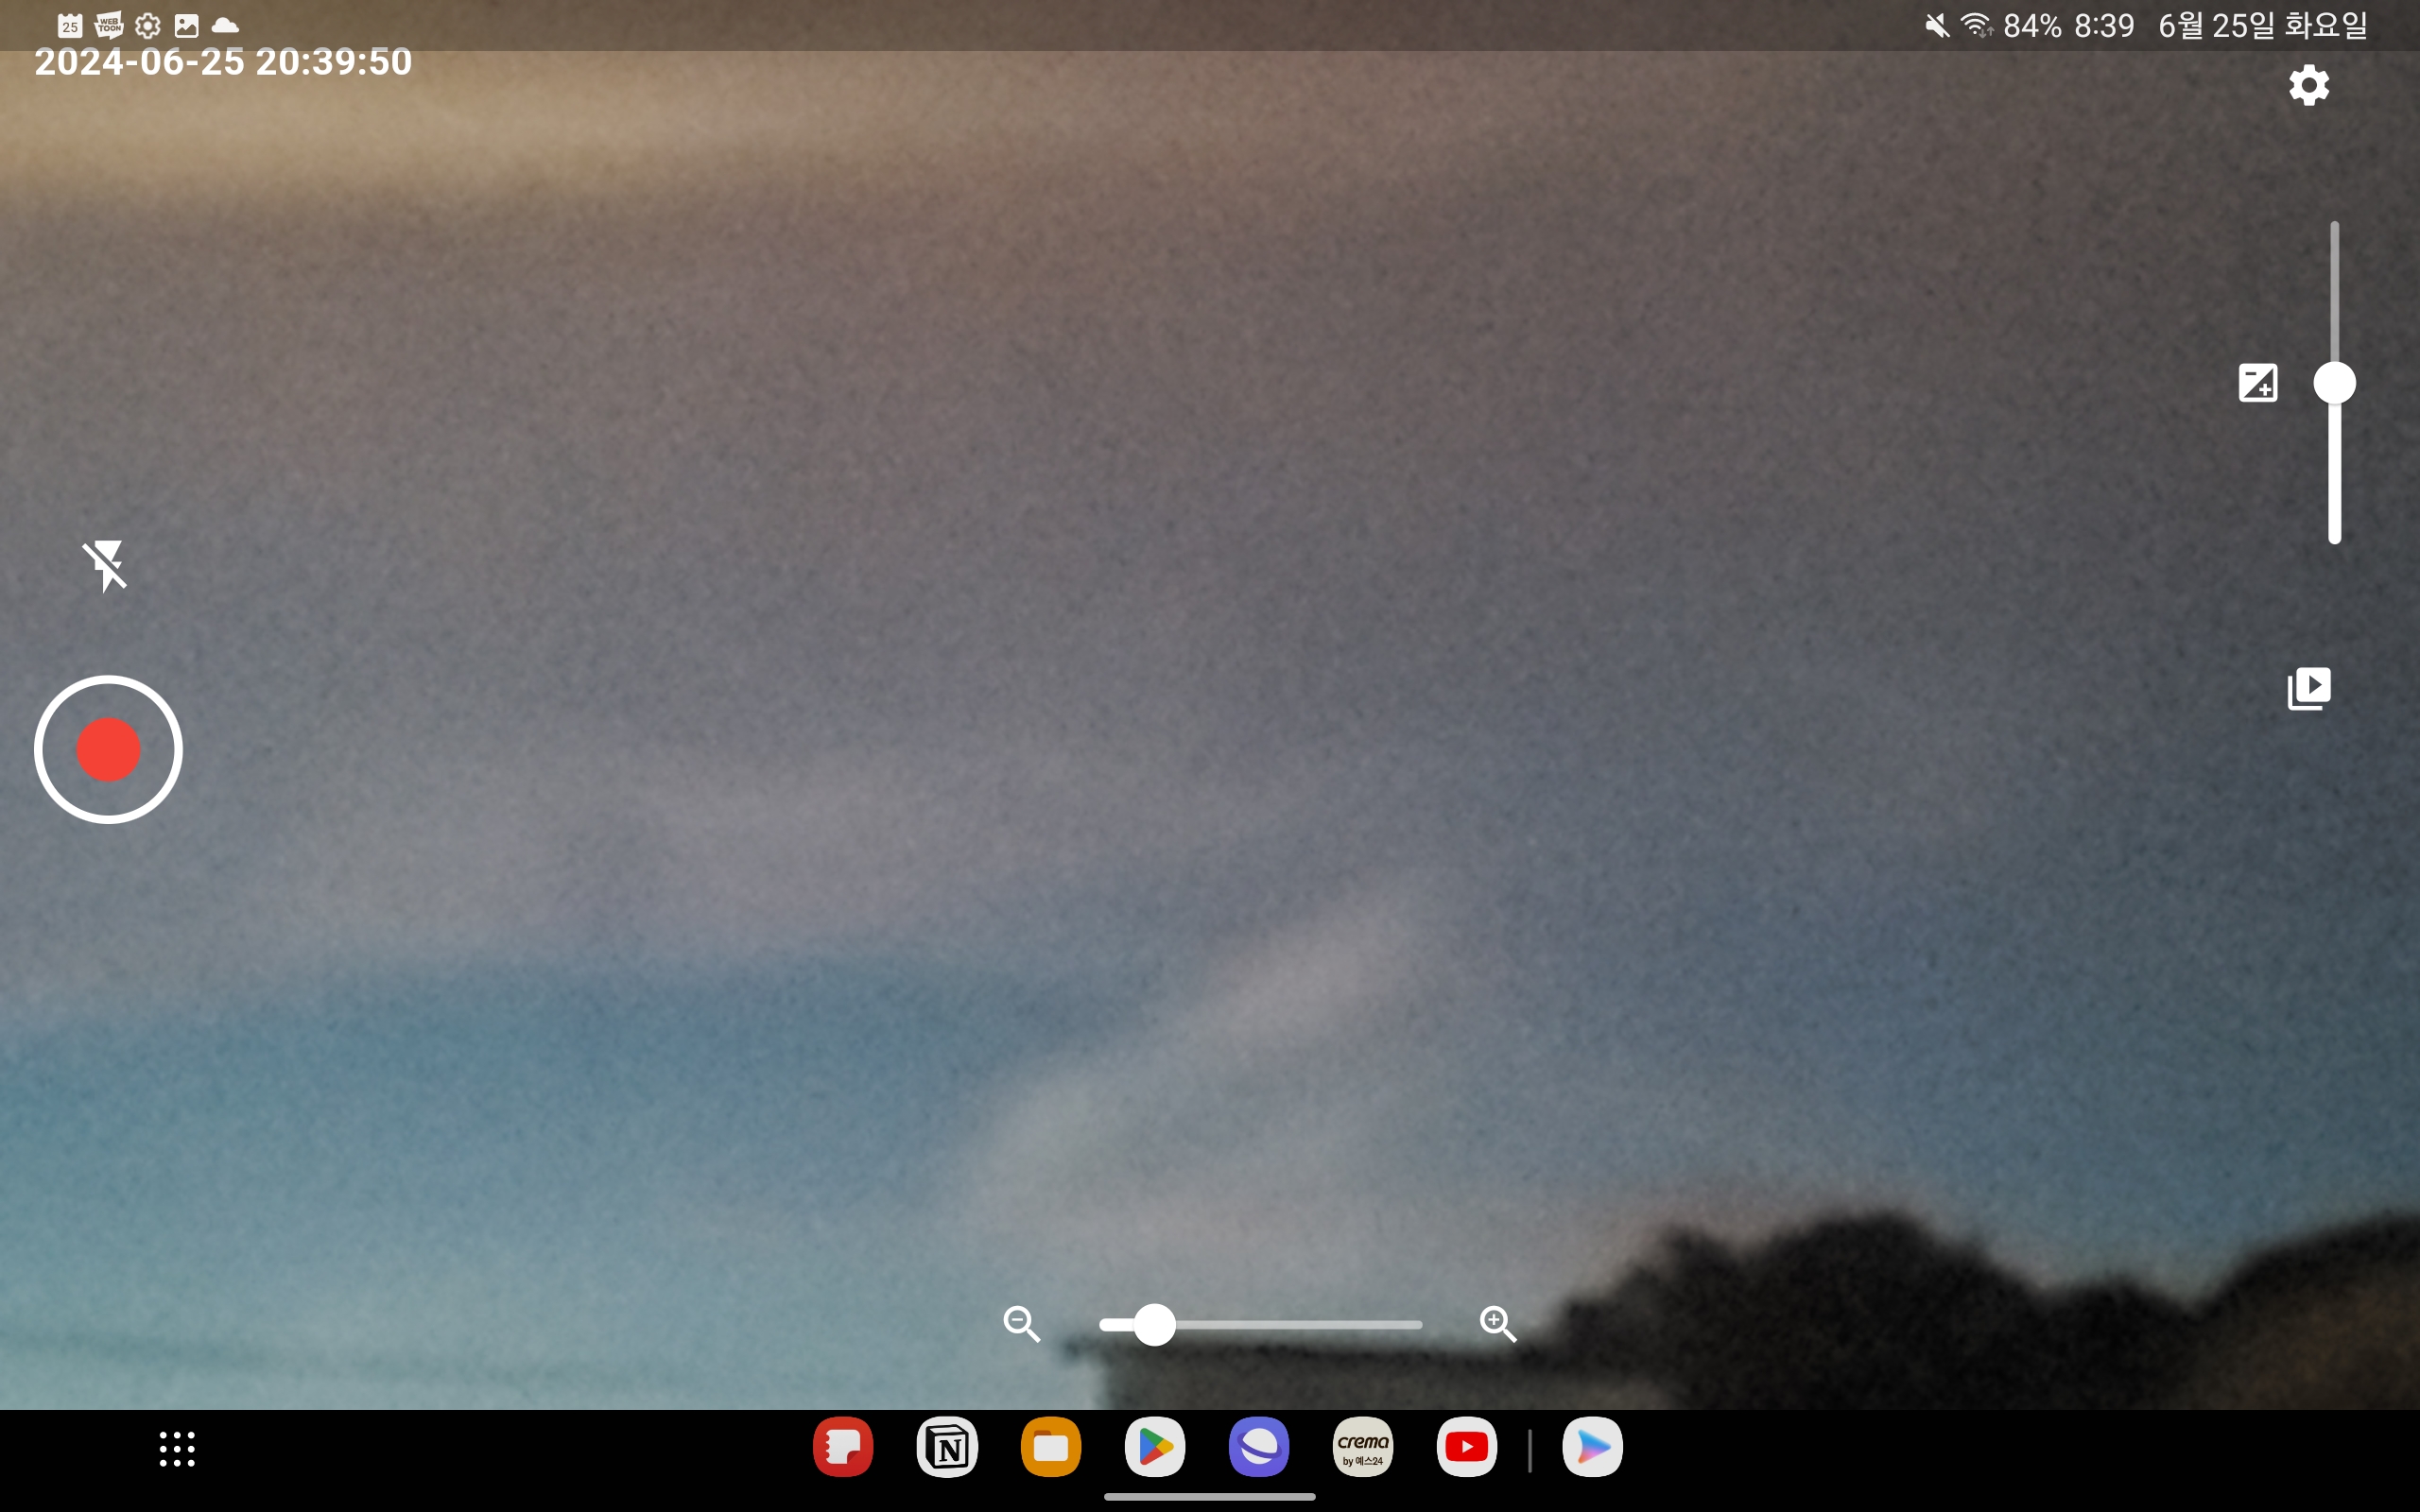Viewport: 2420px width, 1512px height.
Task: Click the zoom slider handle
Action: 1154,1324
